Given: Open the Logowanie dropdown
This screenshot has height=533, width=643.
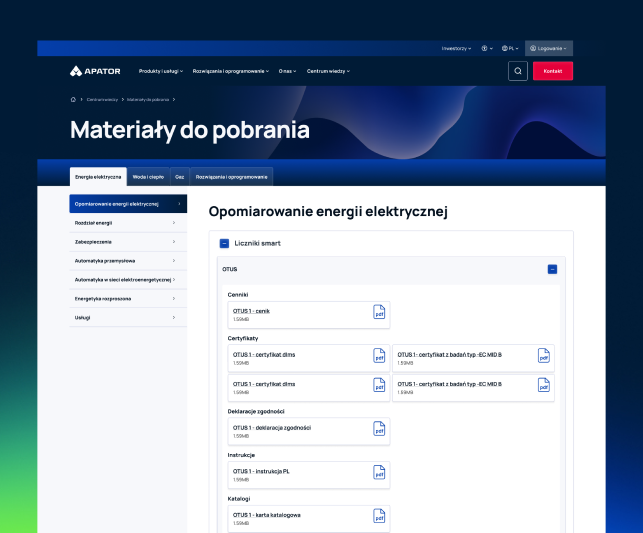Looking at the screenshot, I should [x=549, y=48].
